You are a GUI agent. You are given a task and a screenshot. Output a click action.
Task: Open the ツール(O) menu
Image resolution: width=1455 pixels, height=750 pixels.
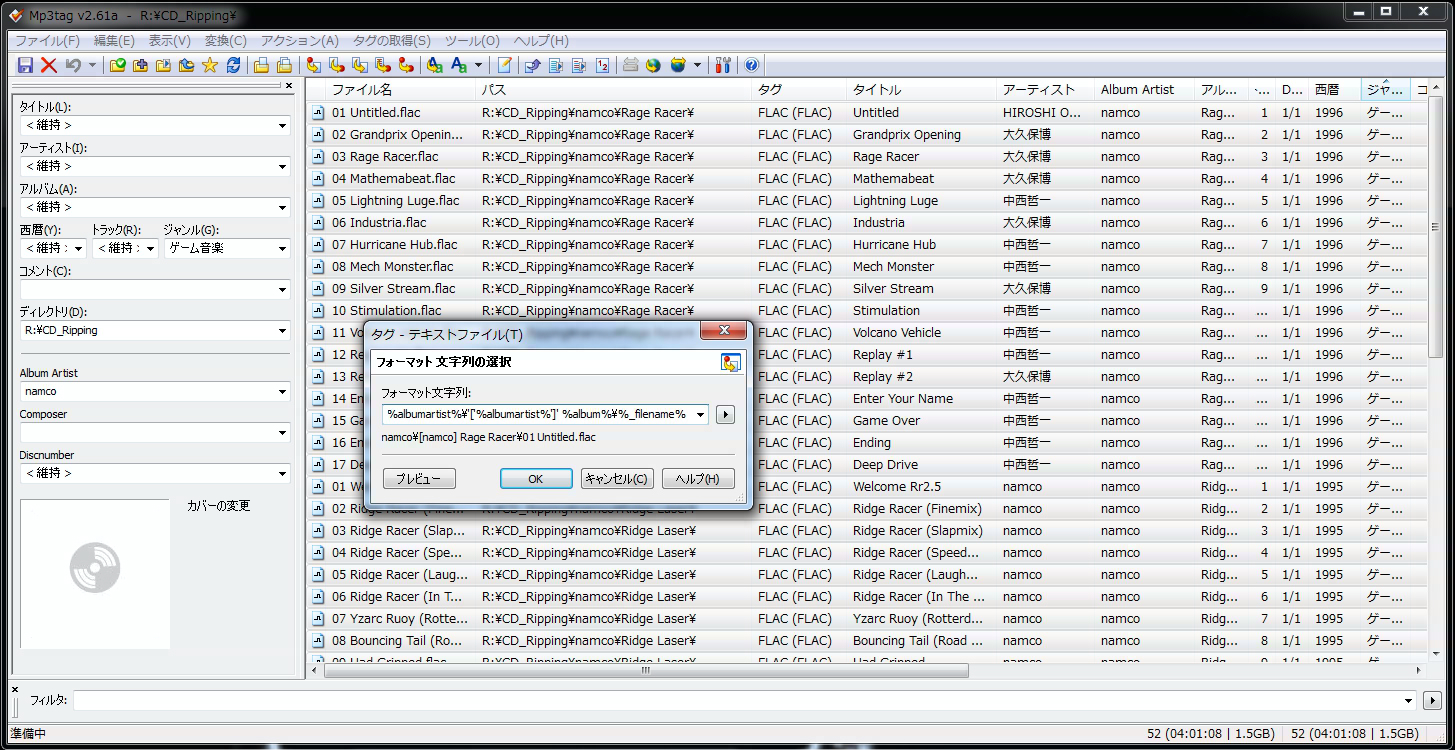472,41
